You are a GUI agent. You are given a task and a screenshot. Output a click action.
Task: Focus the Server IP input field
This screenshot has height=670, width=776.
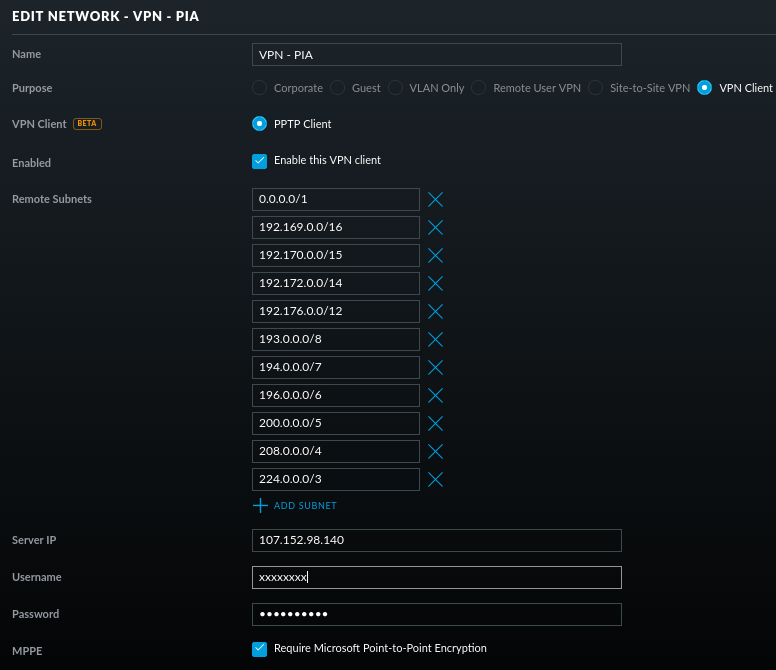pos(436,540)
